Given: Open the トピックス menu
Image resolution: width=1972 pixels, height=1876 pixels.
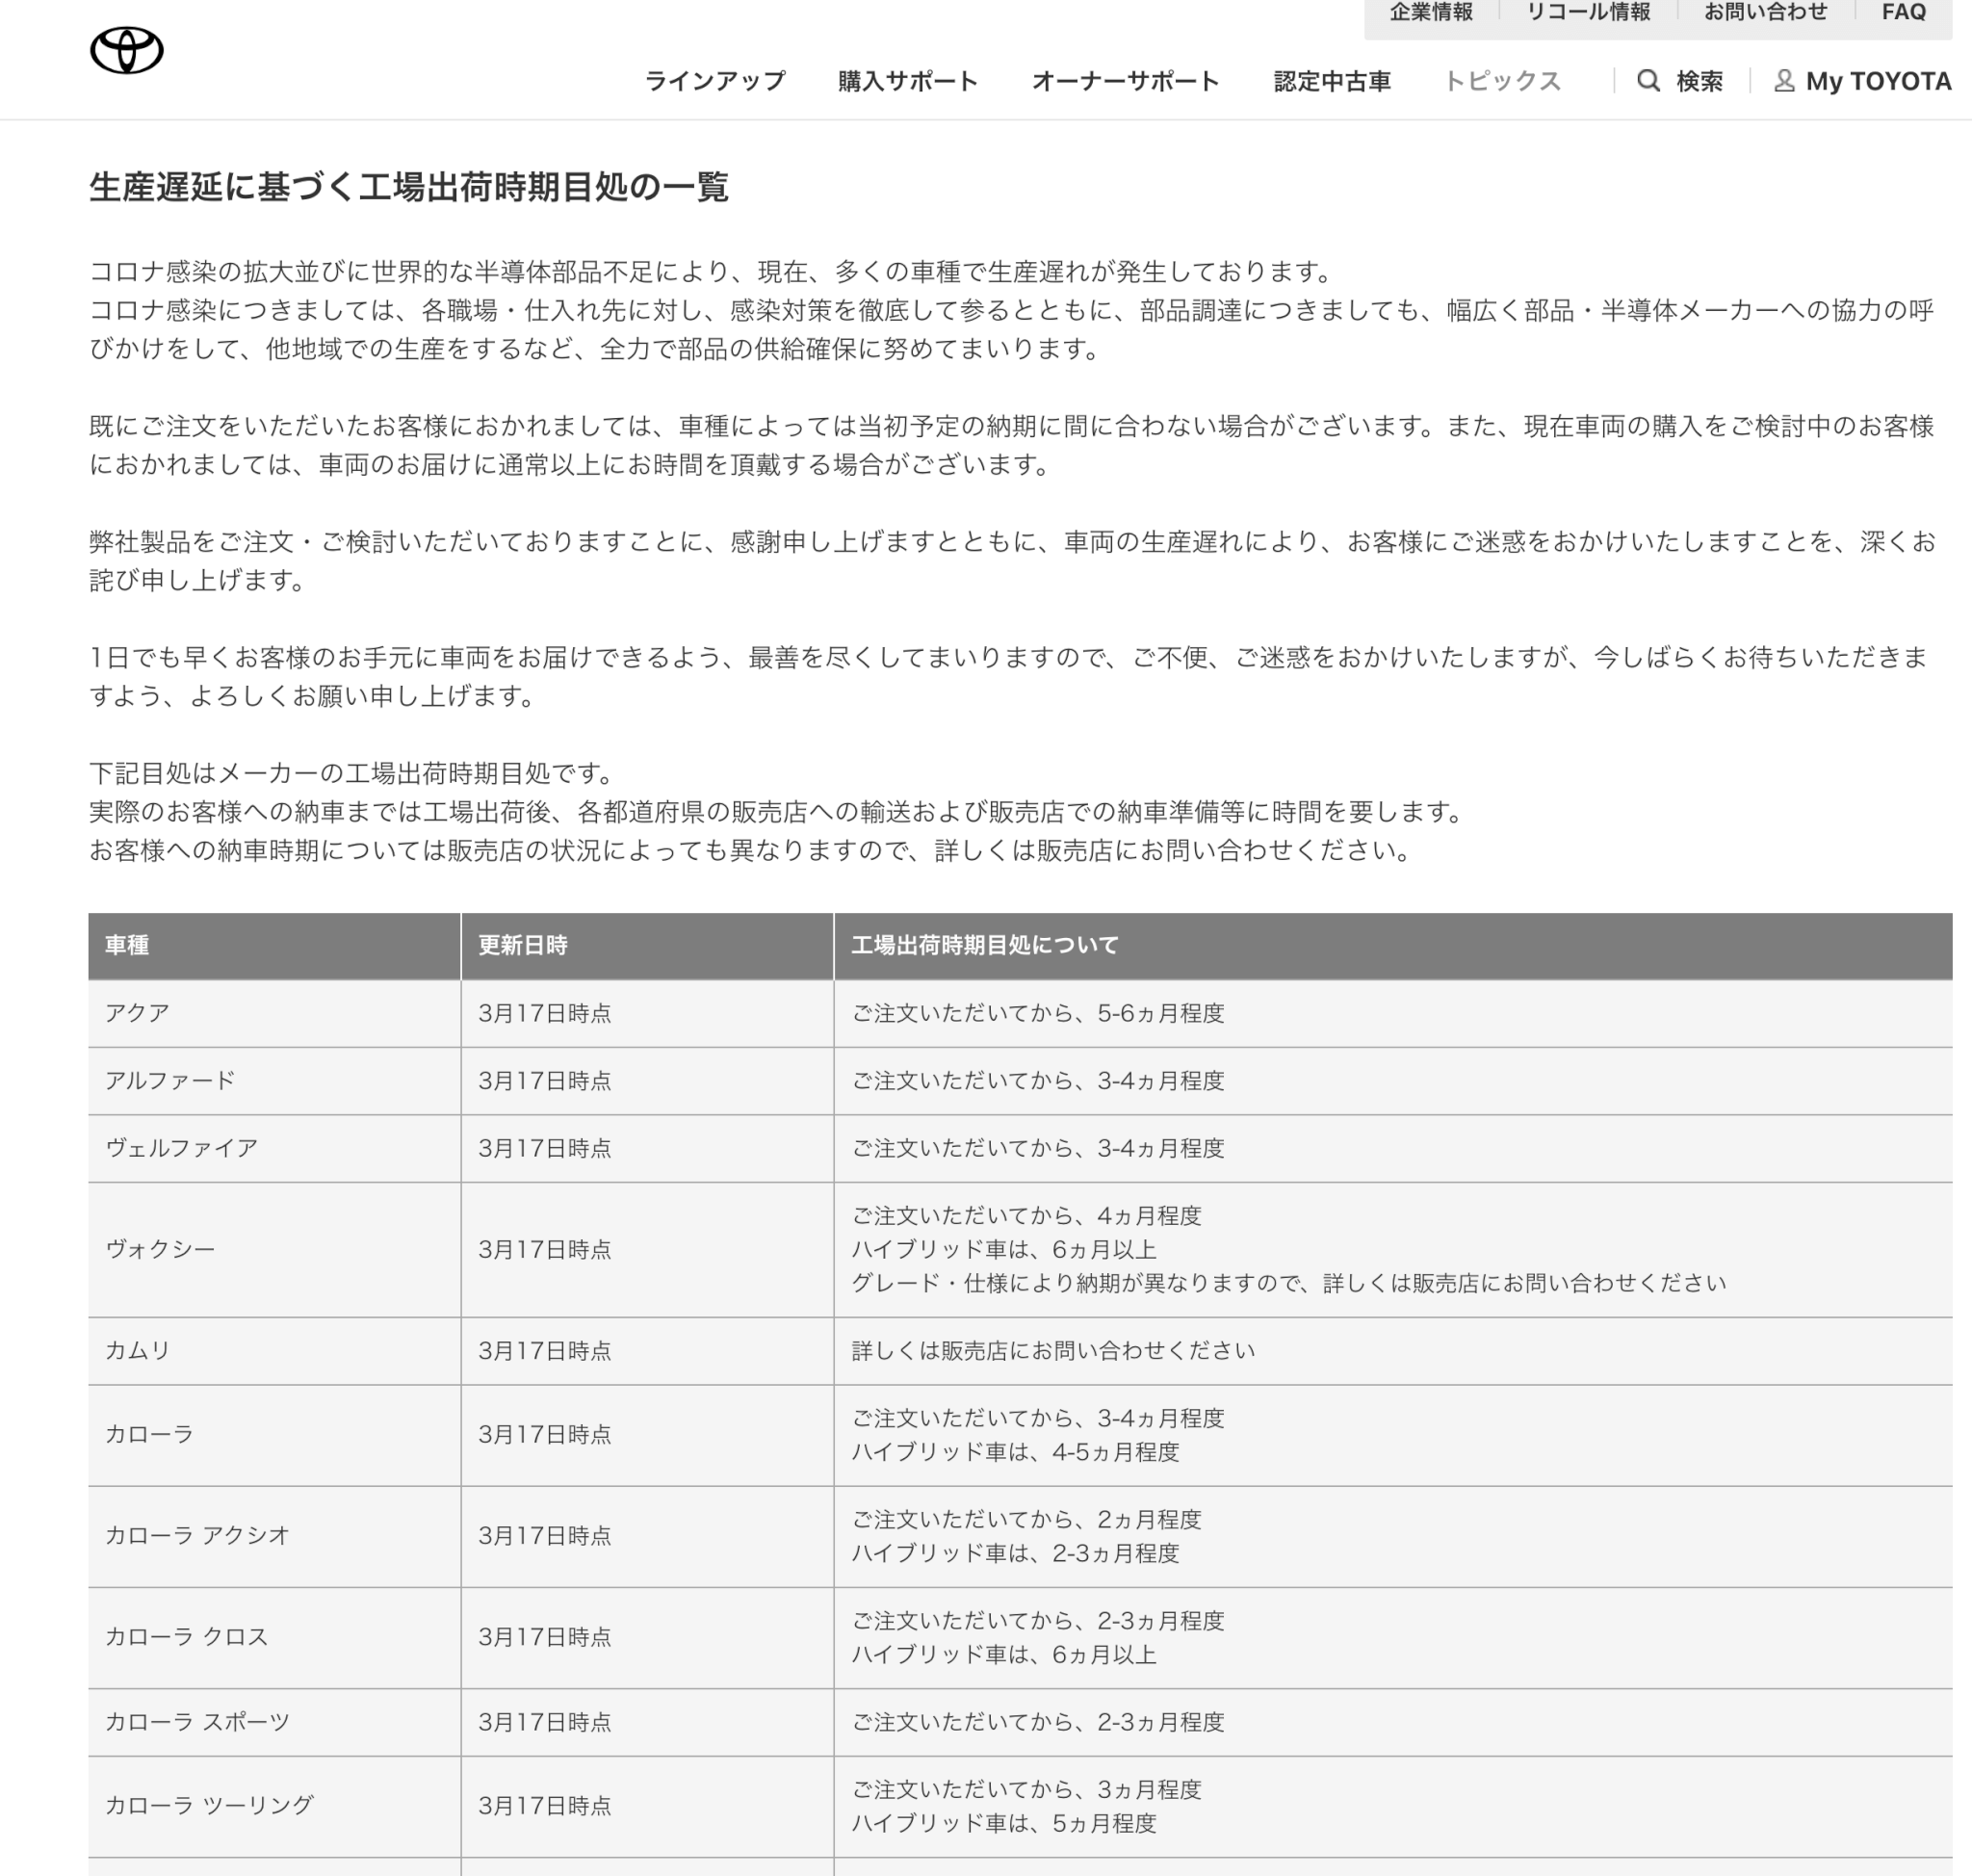Looking at the screenshot, I should click(x=1502, y=81).
